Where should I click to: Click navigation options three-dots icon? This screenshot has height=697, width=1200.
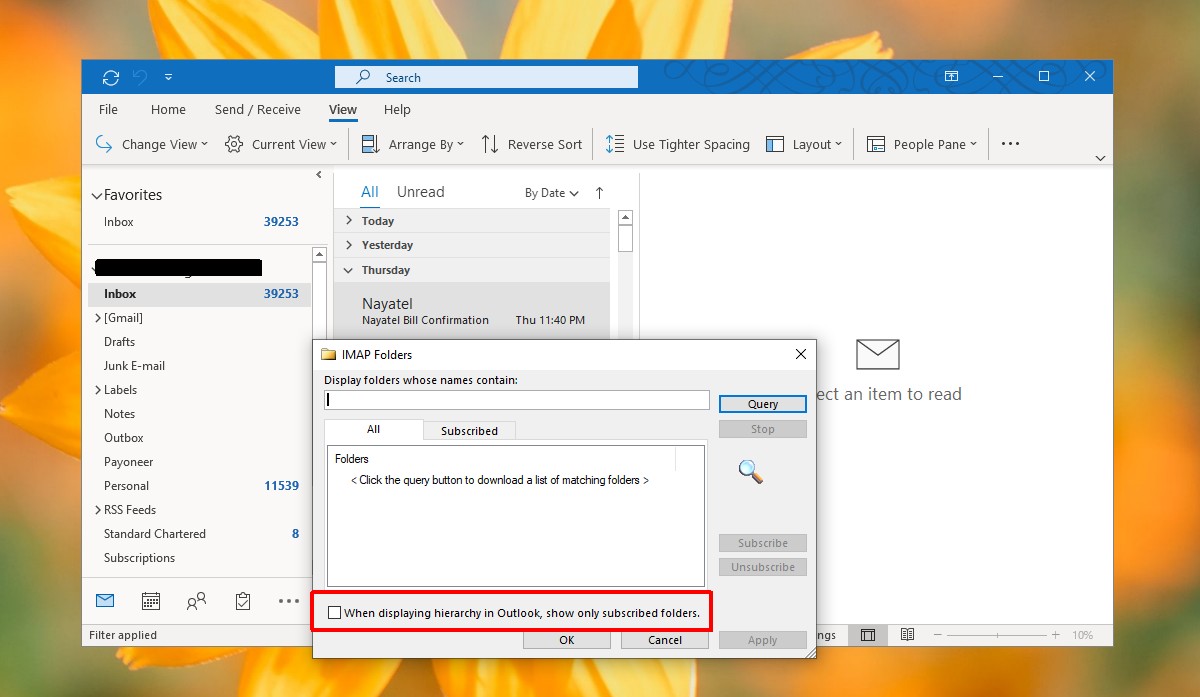point(289,601)
